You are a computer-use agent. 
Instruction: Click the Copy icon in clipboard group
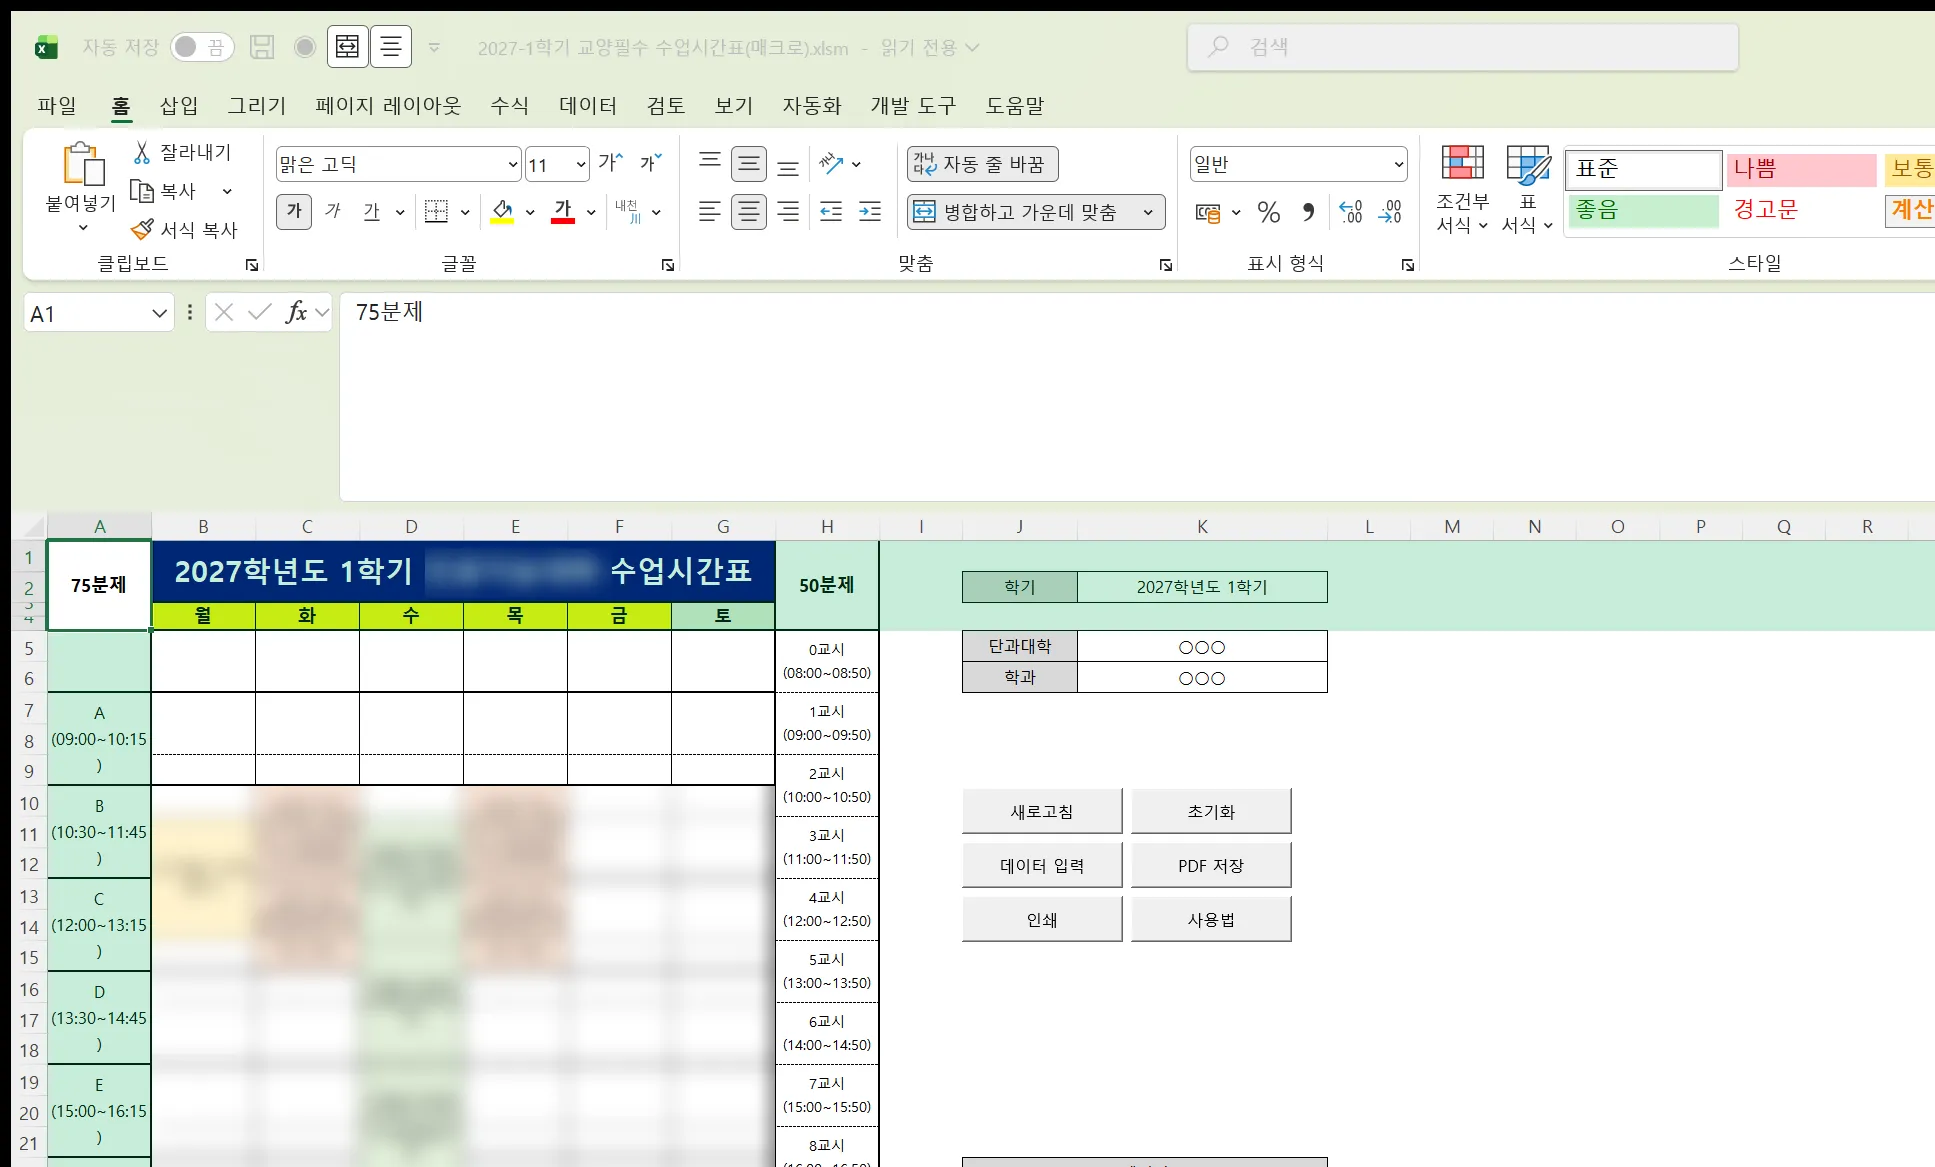click(142, 190)
